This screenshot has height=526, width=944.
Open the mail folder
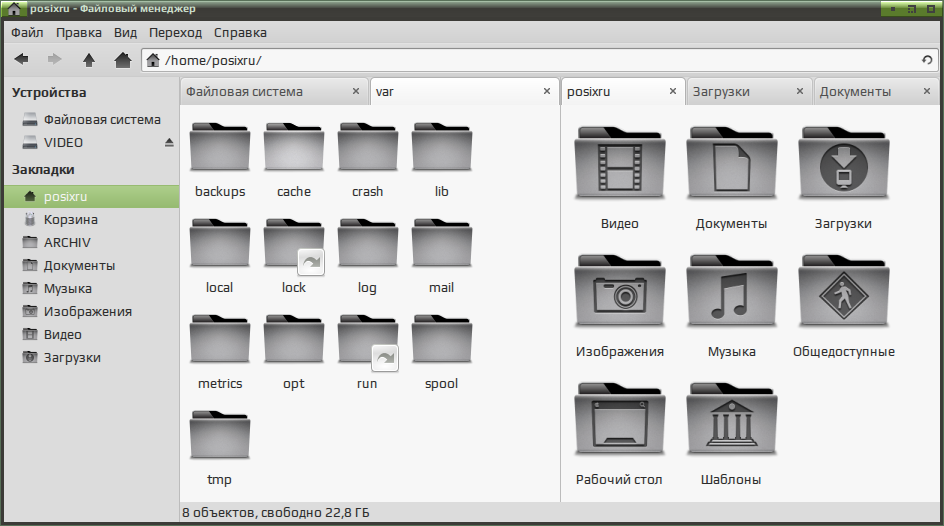[x=441, y=243]
